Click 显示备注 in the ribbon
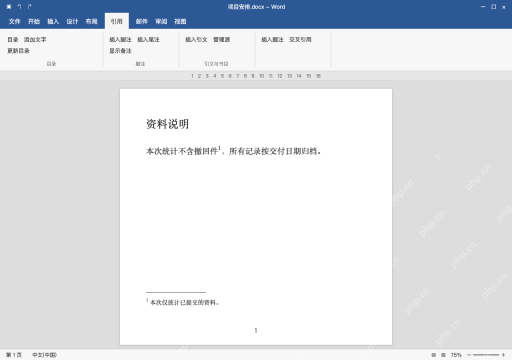The image size is (512, 360). [120, 51]
